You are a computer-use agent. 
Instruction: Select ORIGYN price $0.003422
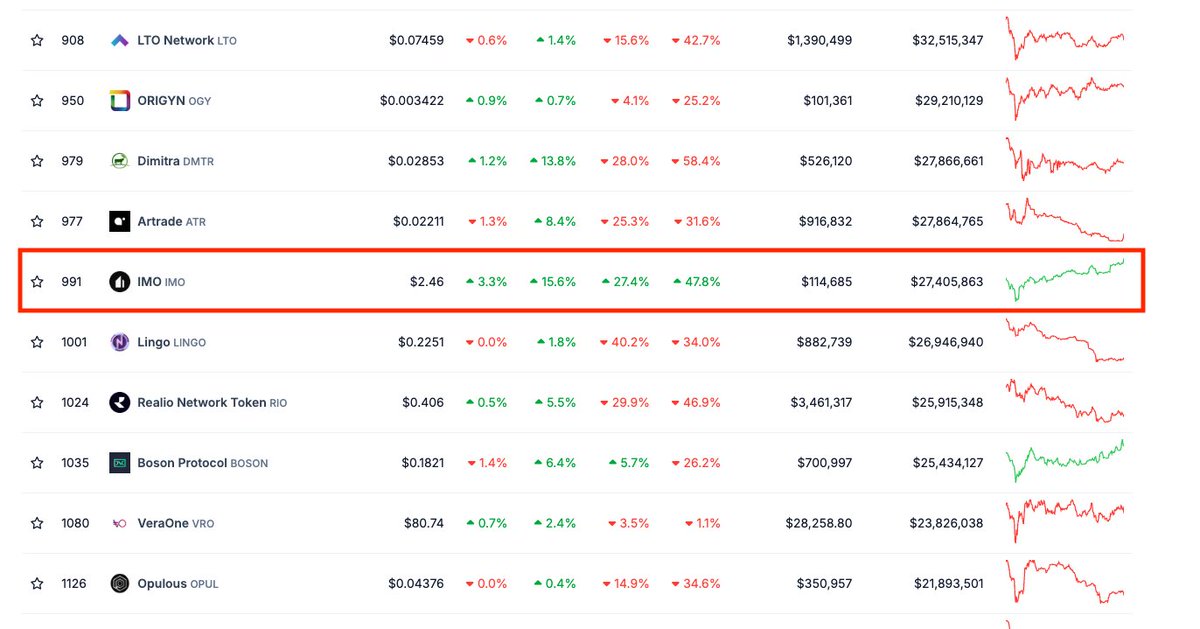412,101
